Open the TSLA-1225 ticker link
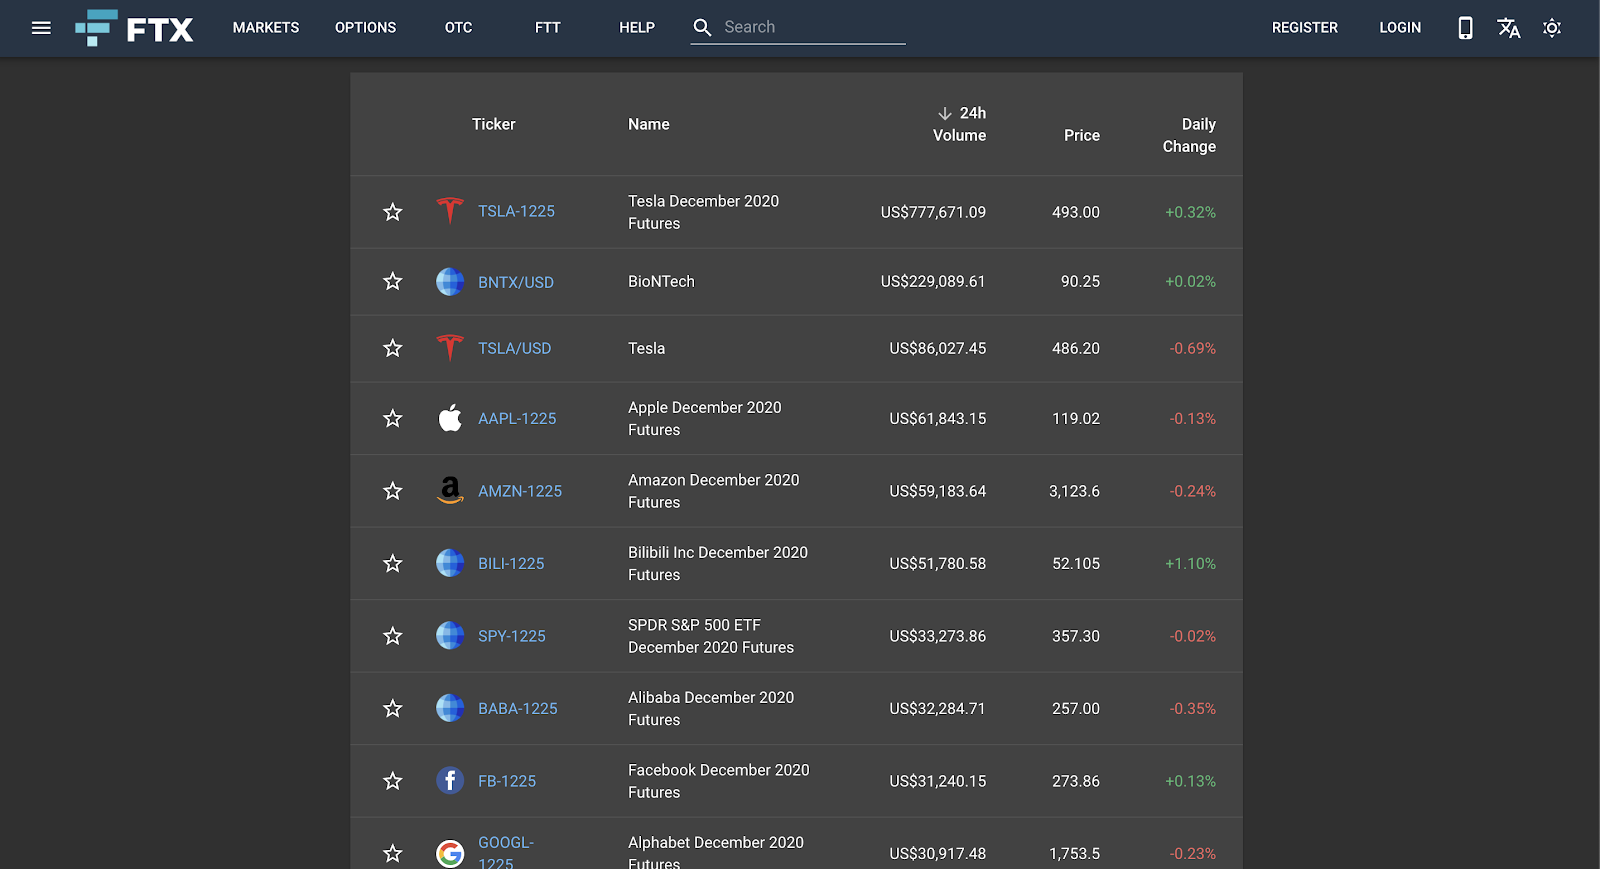Screen dimensions: 1600x869 (516, 211)
